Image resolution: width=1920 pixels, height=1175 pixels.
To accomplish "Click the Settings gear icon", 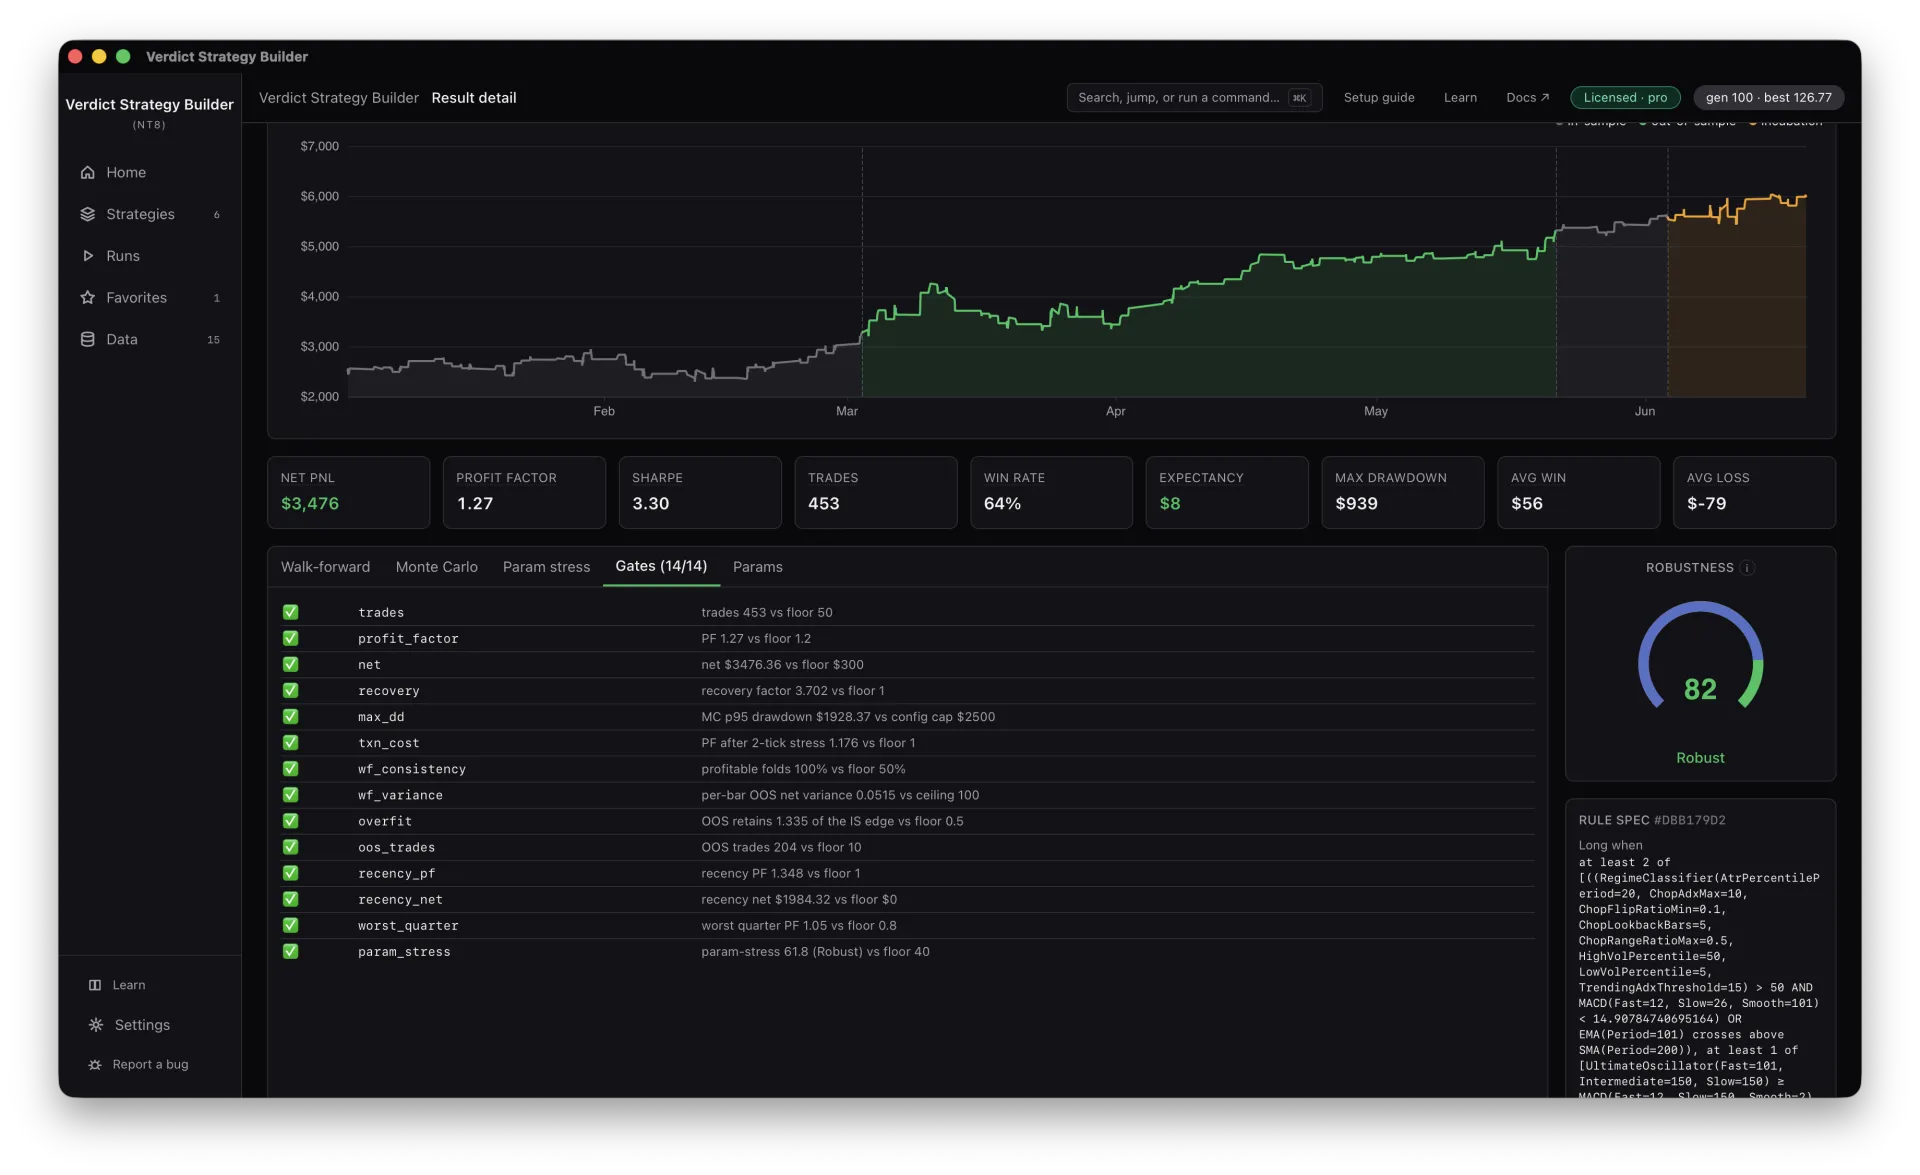I will coord(96,1025).
